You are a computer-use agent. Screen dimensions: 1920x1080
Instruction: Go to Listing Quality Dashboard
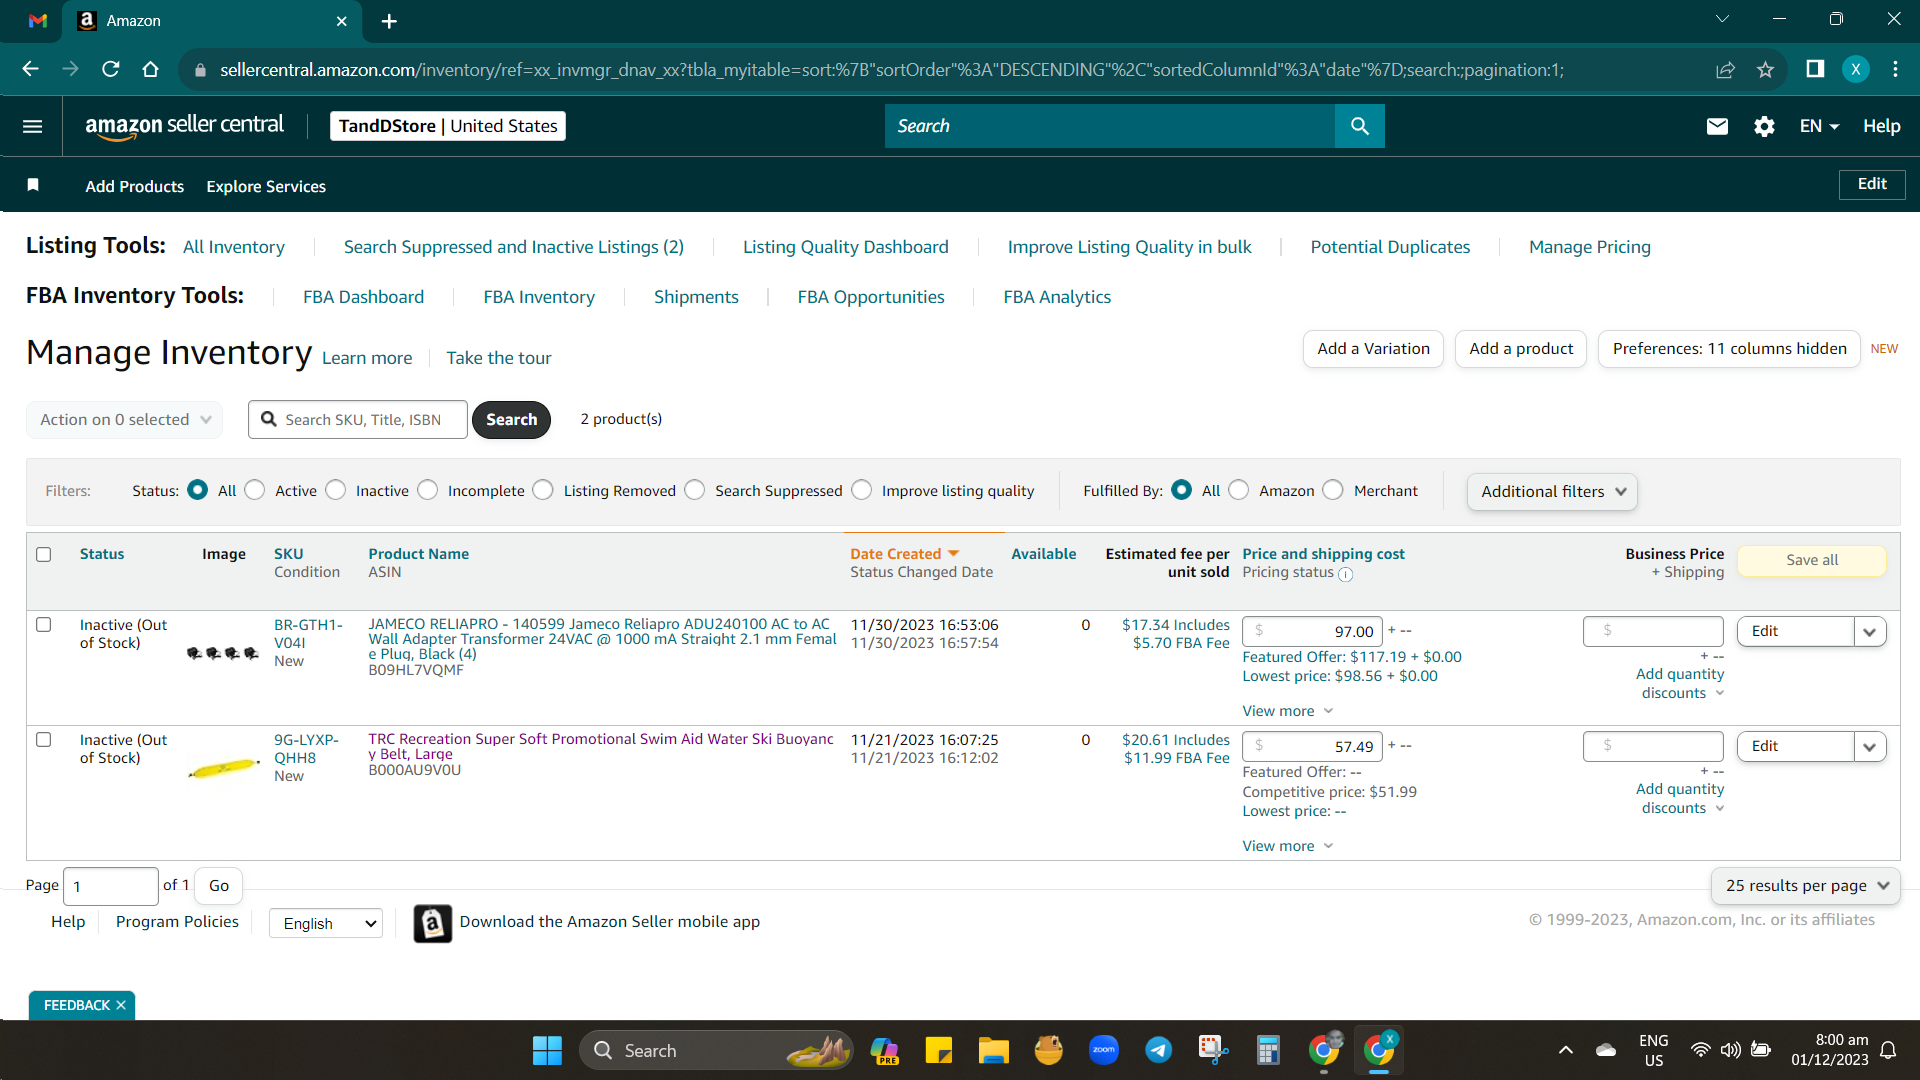click(846, 247)
